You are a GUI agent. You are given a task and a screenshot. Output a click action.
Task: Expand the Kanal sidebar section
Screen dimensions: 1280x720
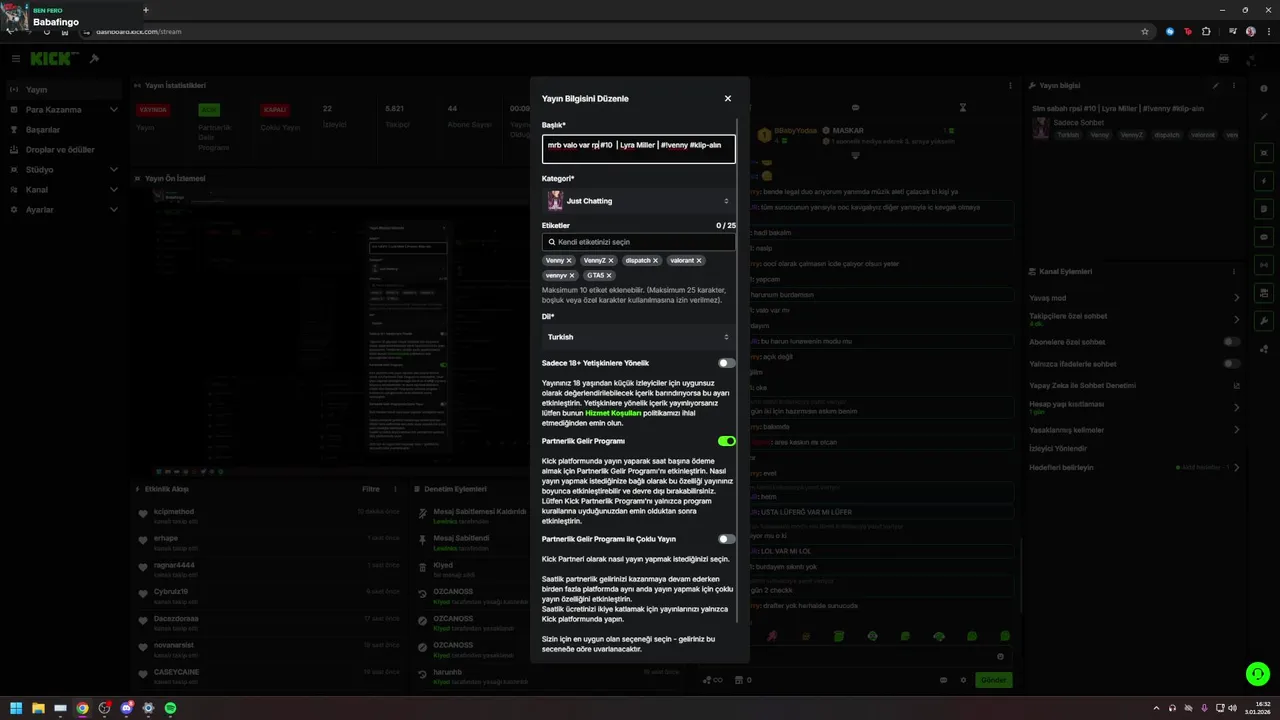point(64,190)
